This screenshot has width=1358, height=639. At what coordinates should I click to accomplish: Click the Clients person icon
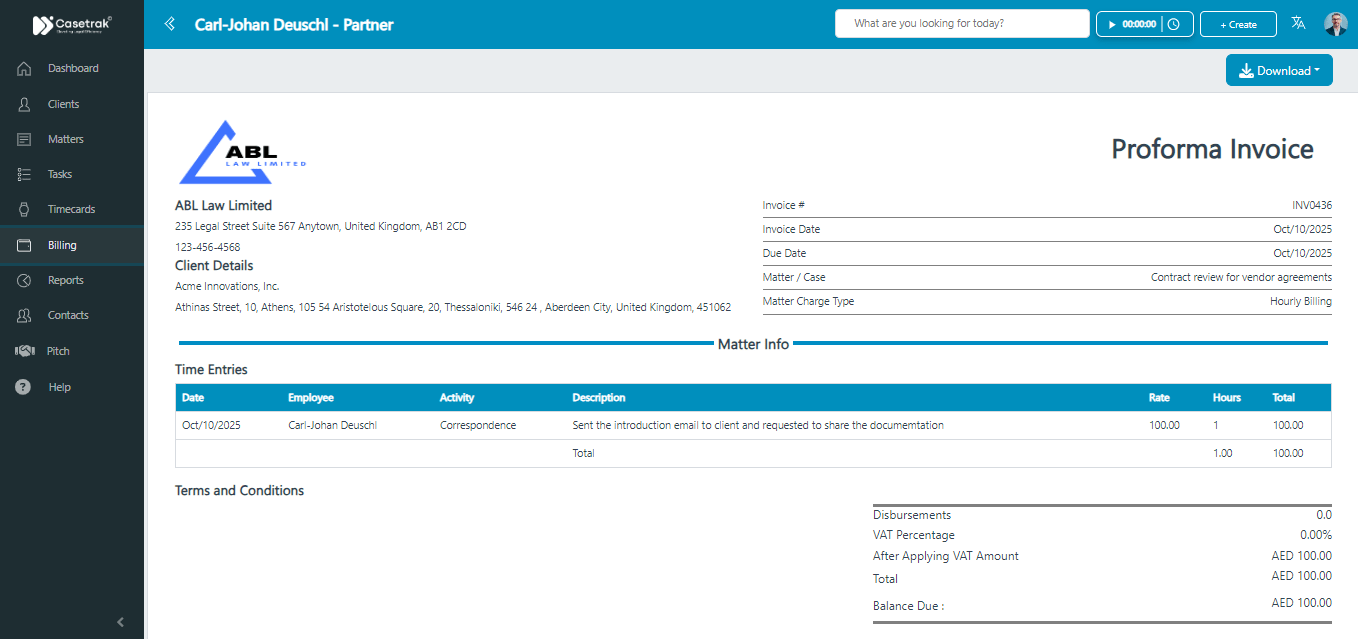coord(25,104)
